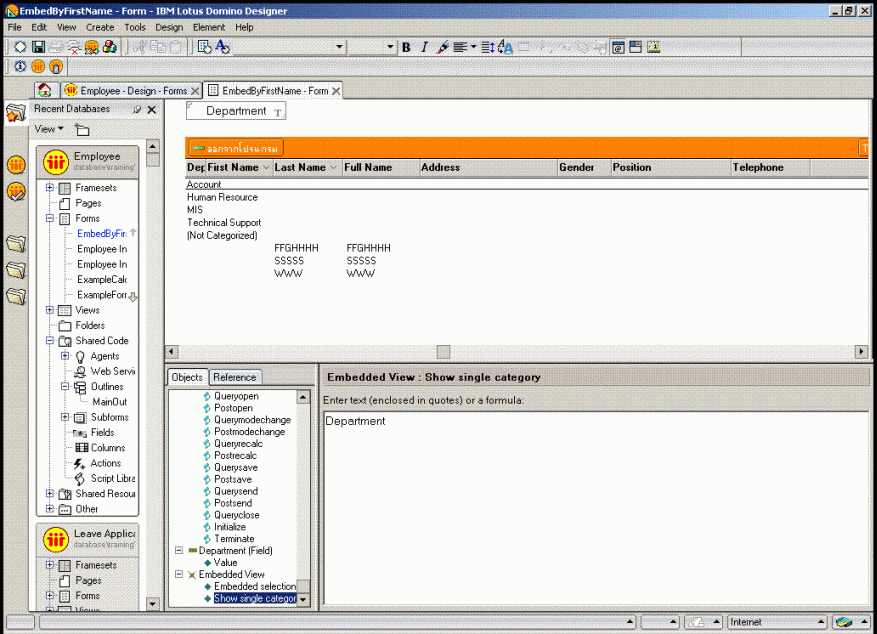This screenshot has height=634, width=877.
Task: Apply bold formatting with the B button
Action: pyautogui.click(x=407, y=48)
